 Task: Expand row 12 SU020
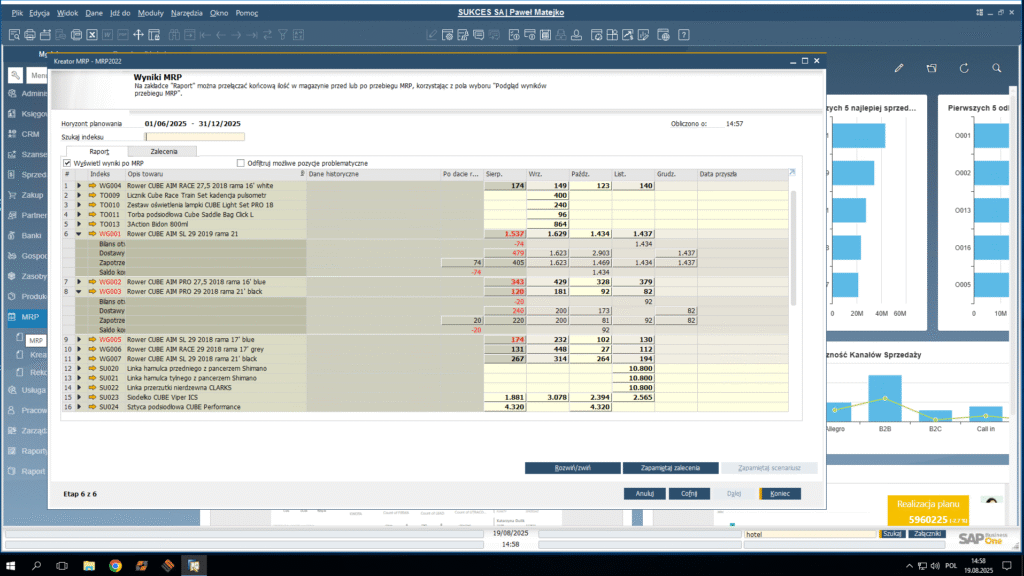pyautogui.click(x=79, y=369)
